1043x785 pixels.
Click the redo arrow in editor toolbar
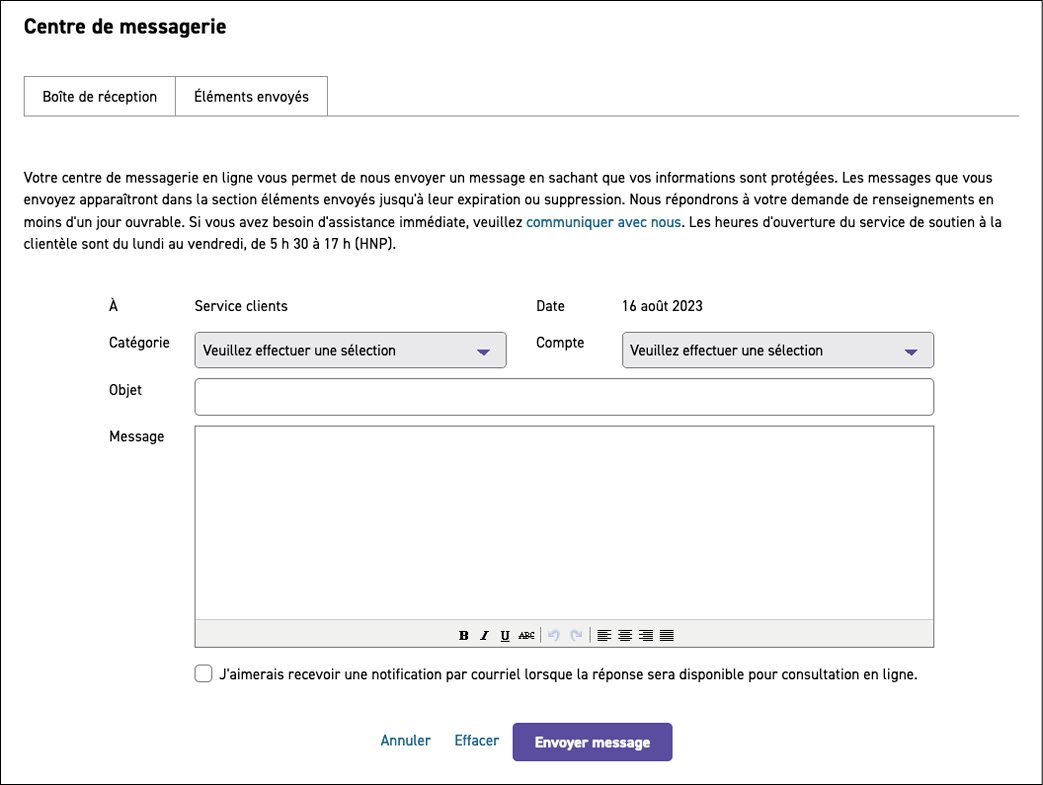coord(576,635)
